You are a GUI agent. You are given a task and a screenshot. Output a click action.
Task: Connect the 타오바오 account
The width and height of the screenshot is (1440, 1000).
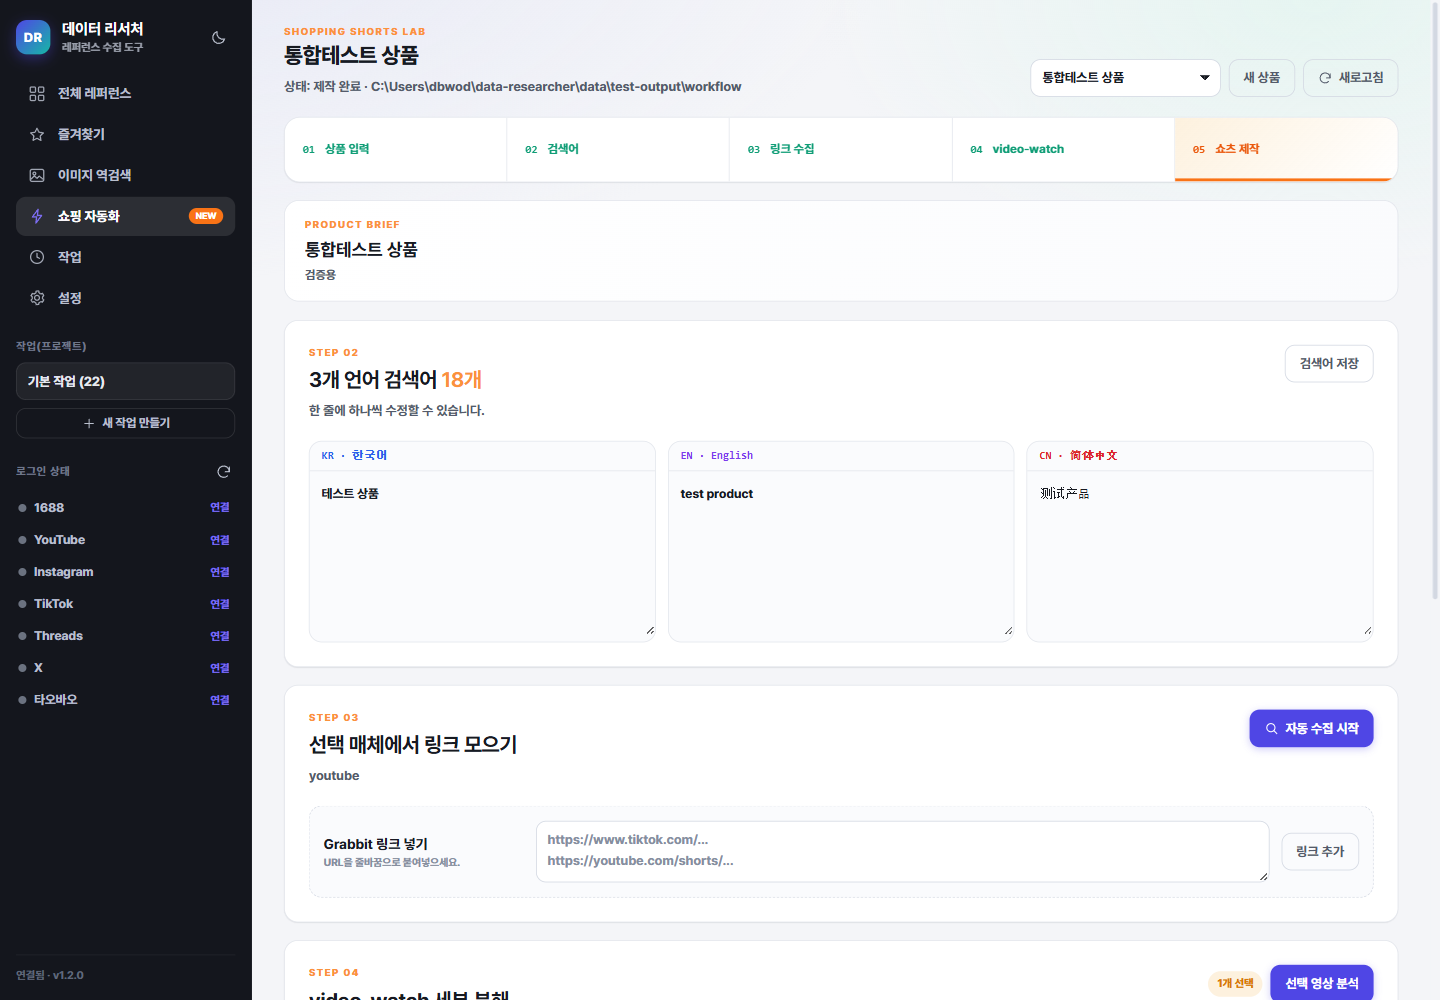tap(220, 700)
